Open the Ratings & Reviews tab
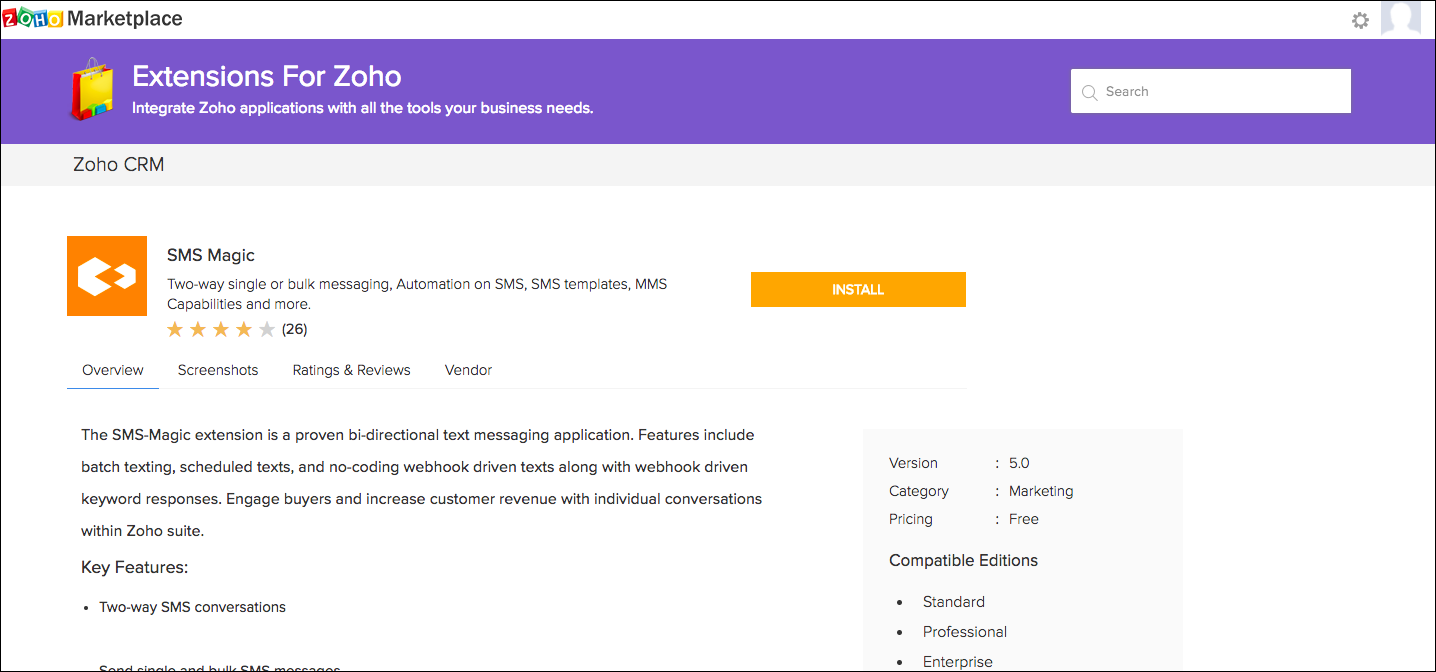 pos(351,370)
